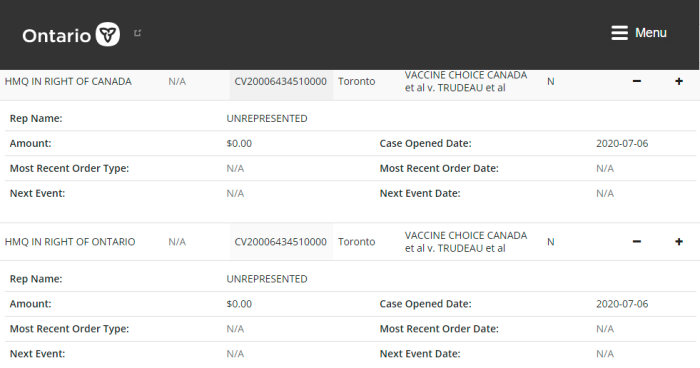Select case number in the ONTARIO row
The height and width of the screenshot is (368, 700).
point(280,242)
